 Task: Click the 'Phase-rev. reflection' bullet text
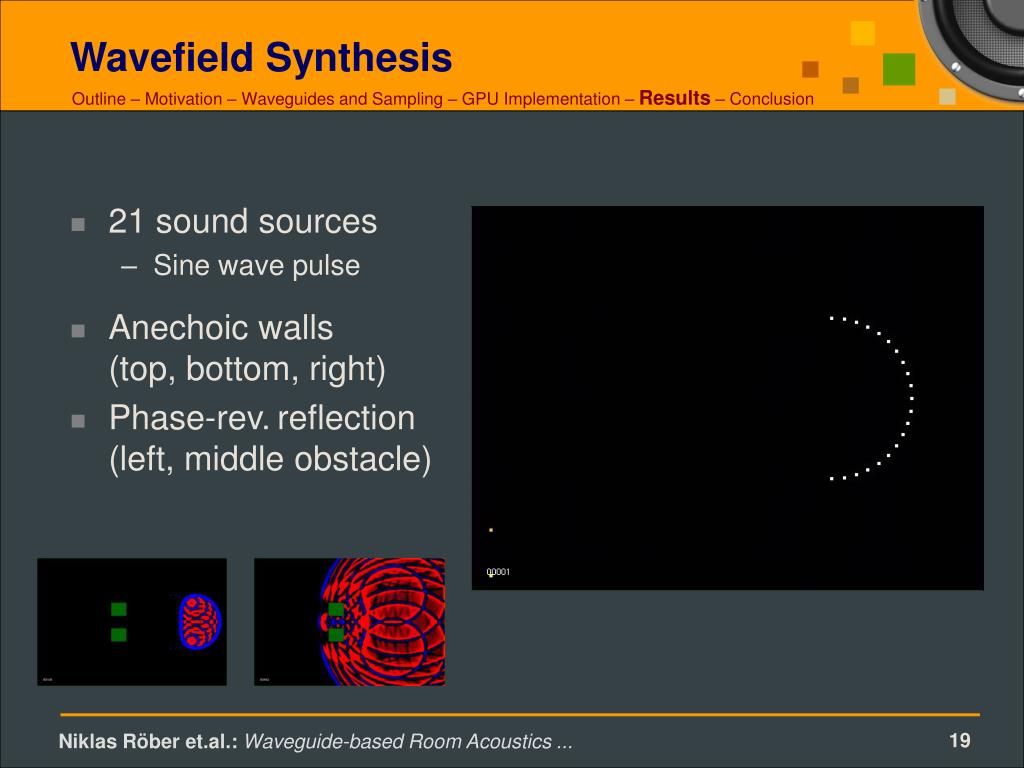click(262, 418)
